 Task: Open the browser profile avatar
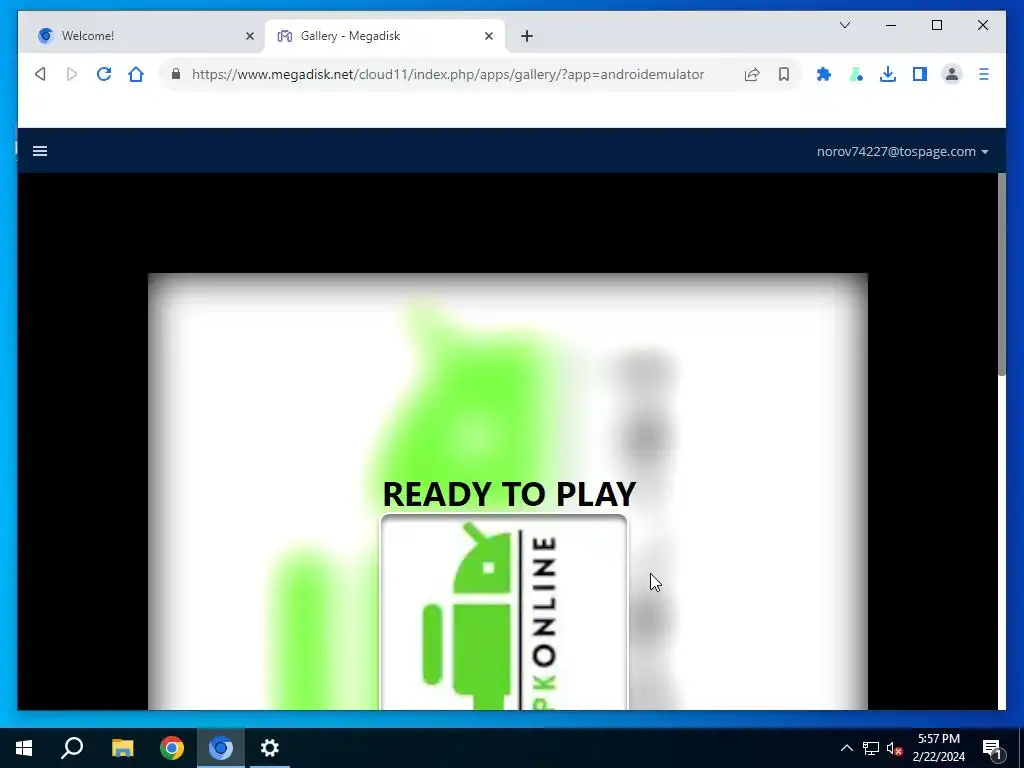(x=952, y=74)
